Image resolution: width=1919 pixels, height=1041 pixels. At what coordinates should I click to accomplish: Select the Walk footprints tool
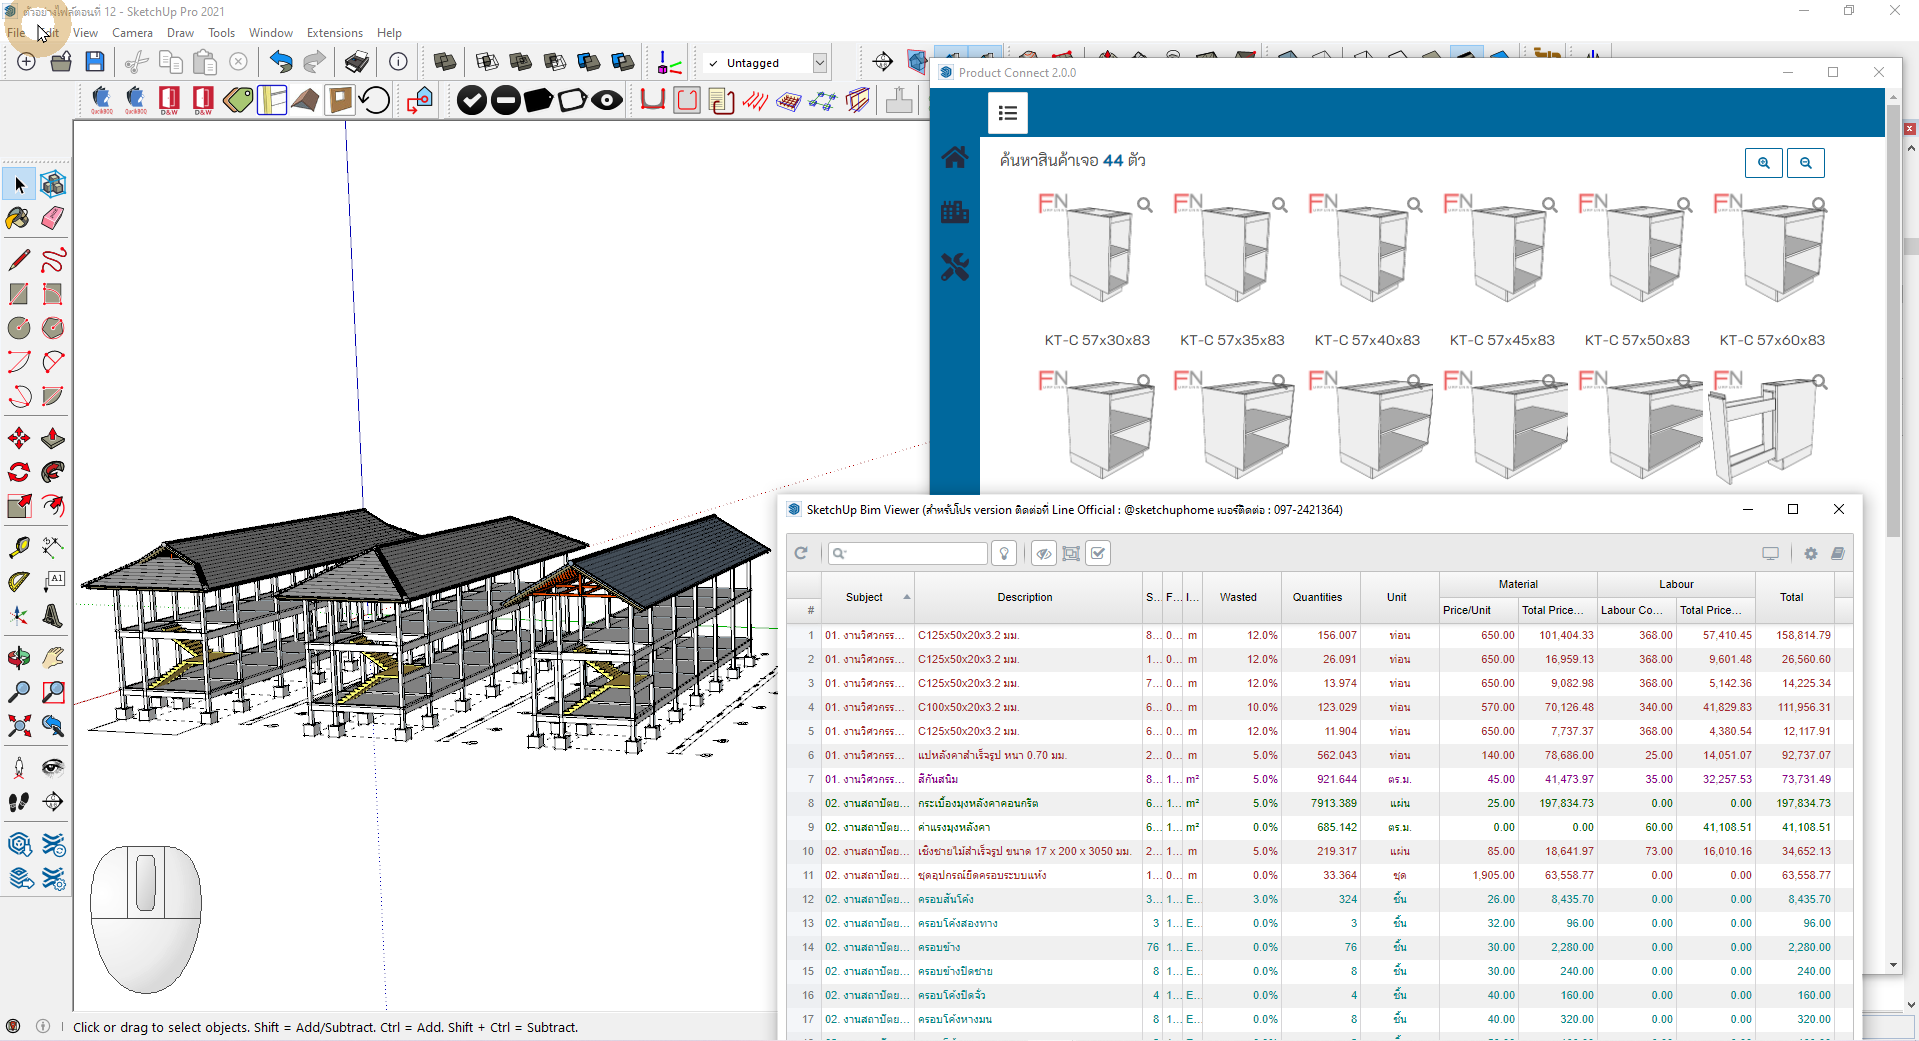pyautogui.click(x=18, y=802)
